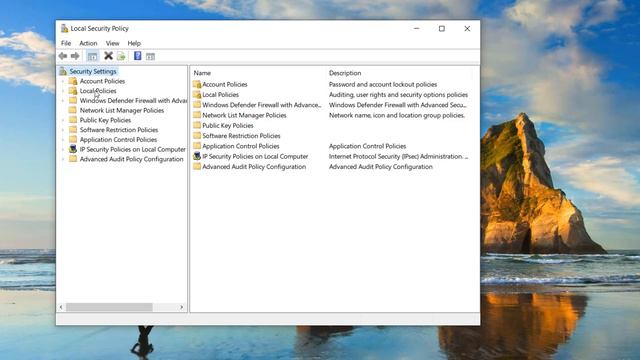Close the Local Security Policy window
The image size is (640, 360).
[467, 29]
